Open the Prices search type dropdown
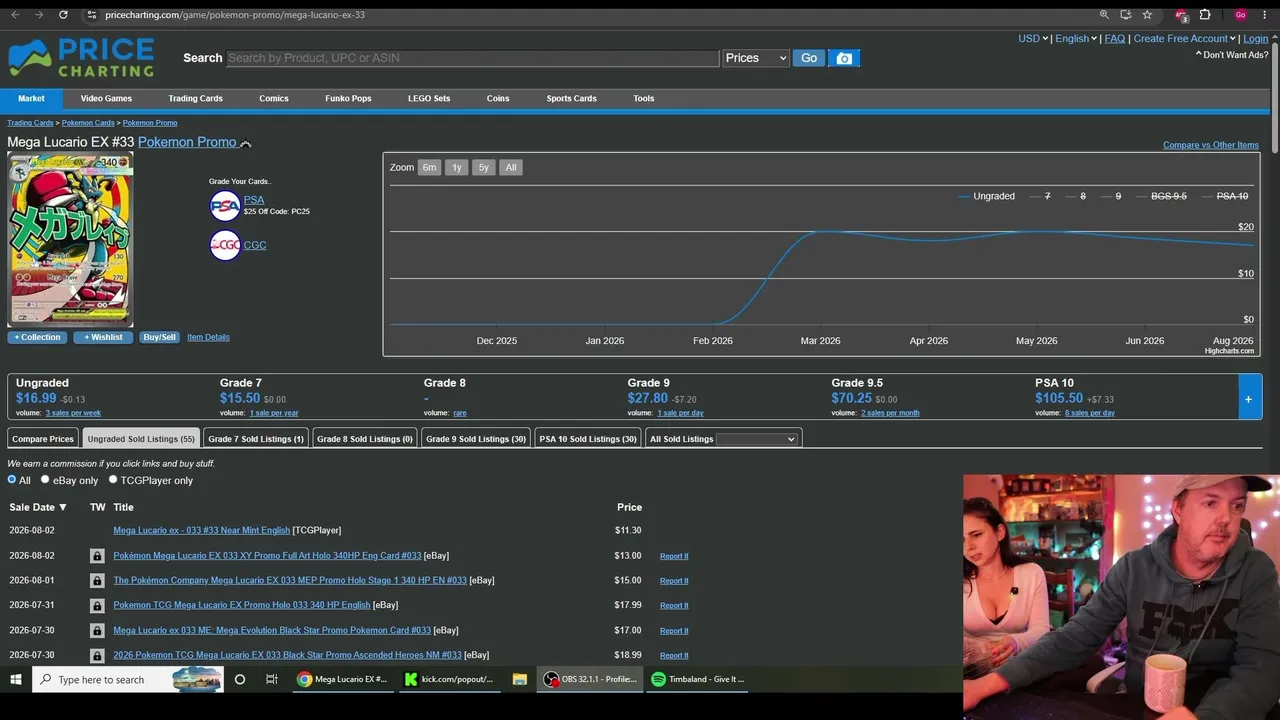 click(756, 58)
